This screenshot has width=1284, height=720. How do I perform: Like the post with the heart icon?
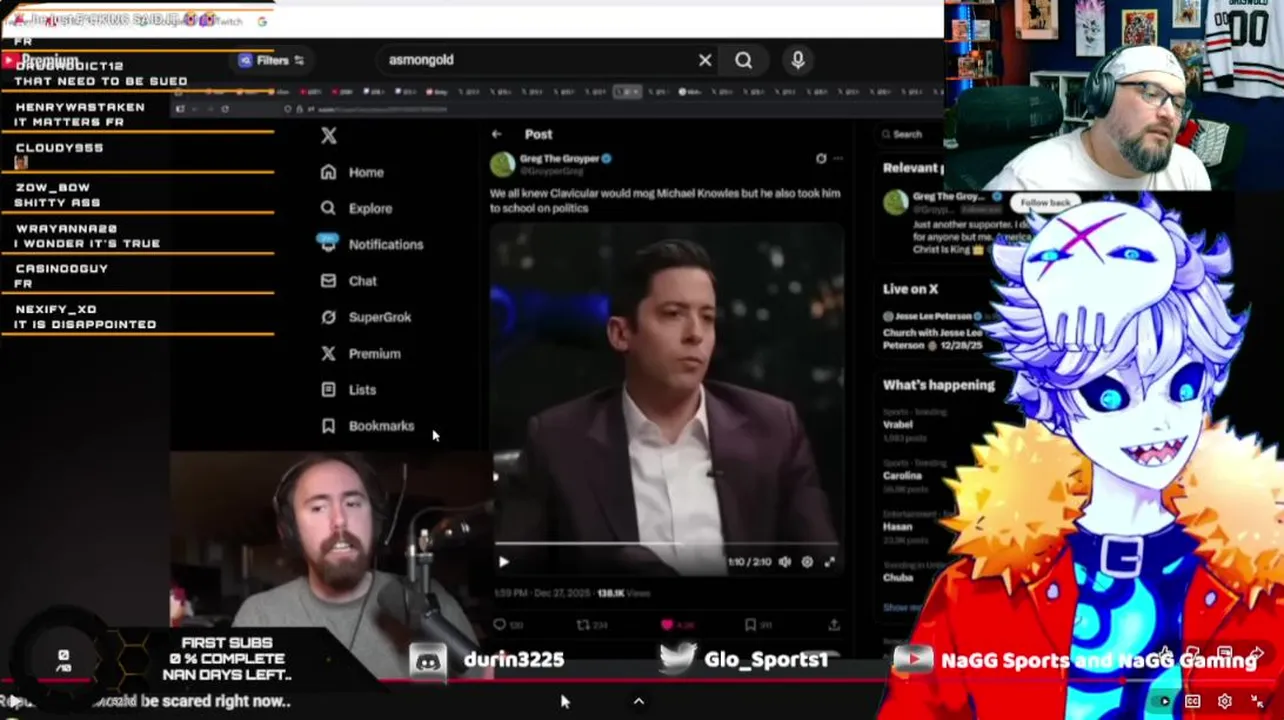click(667, 625)
